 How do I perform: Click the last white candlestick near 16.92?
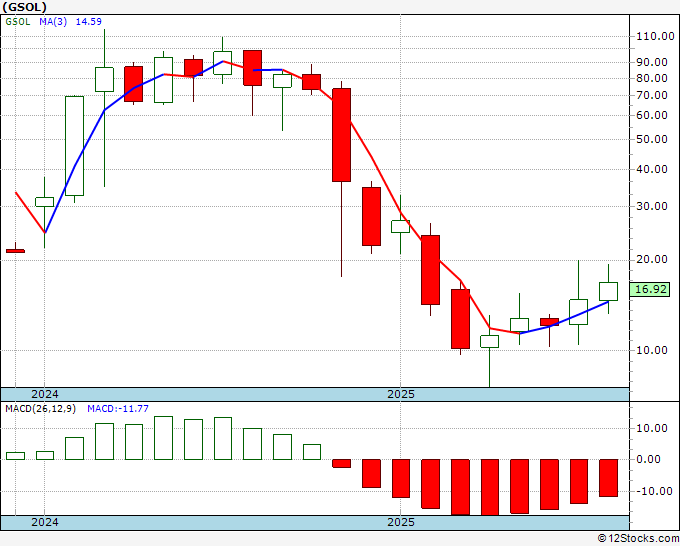point(608,291)
